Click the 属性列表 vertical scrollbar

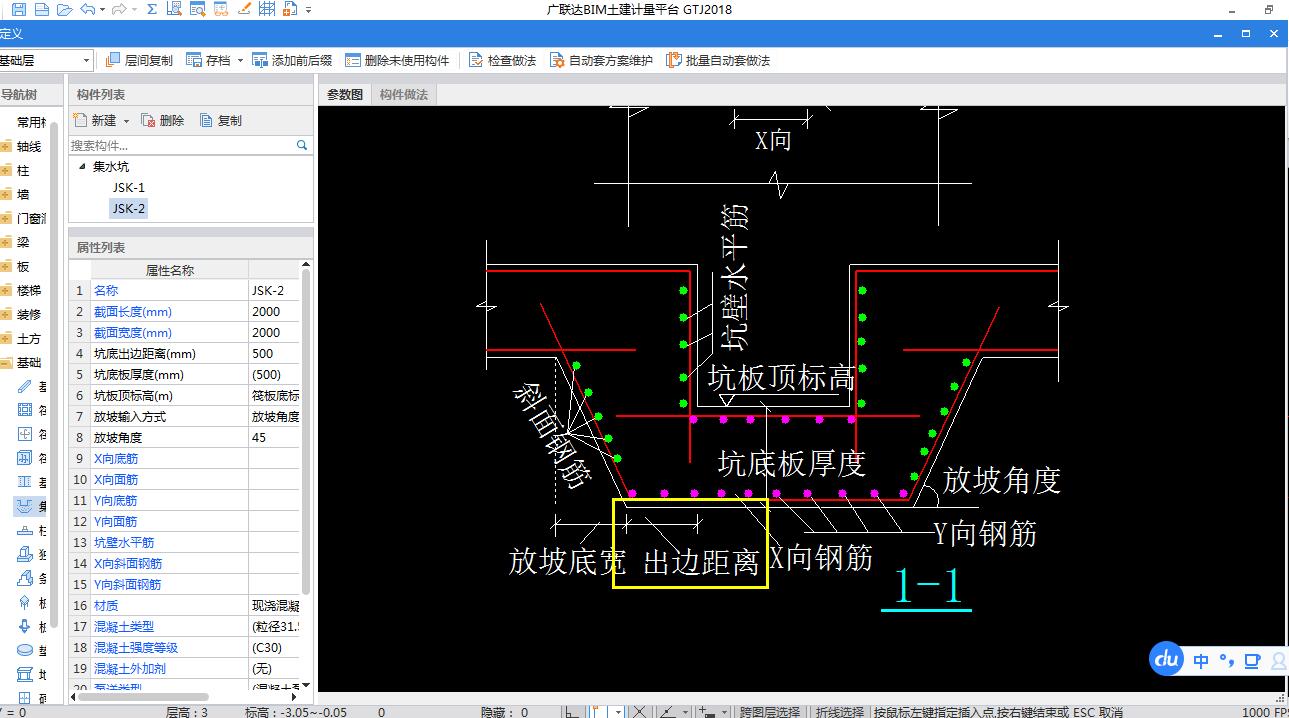(x=305, y=430)
